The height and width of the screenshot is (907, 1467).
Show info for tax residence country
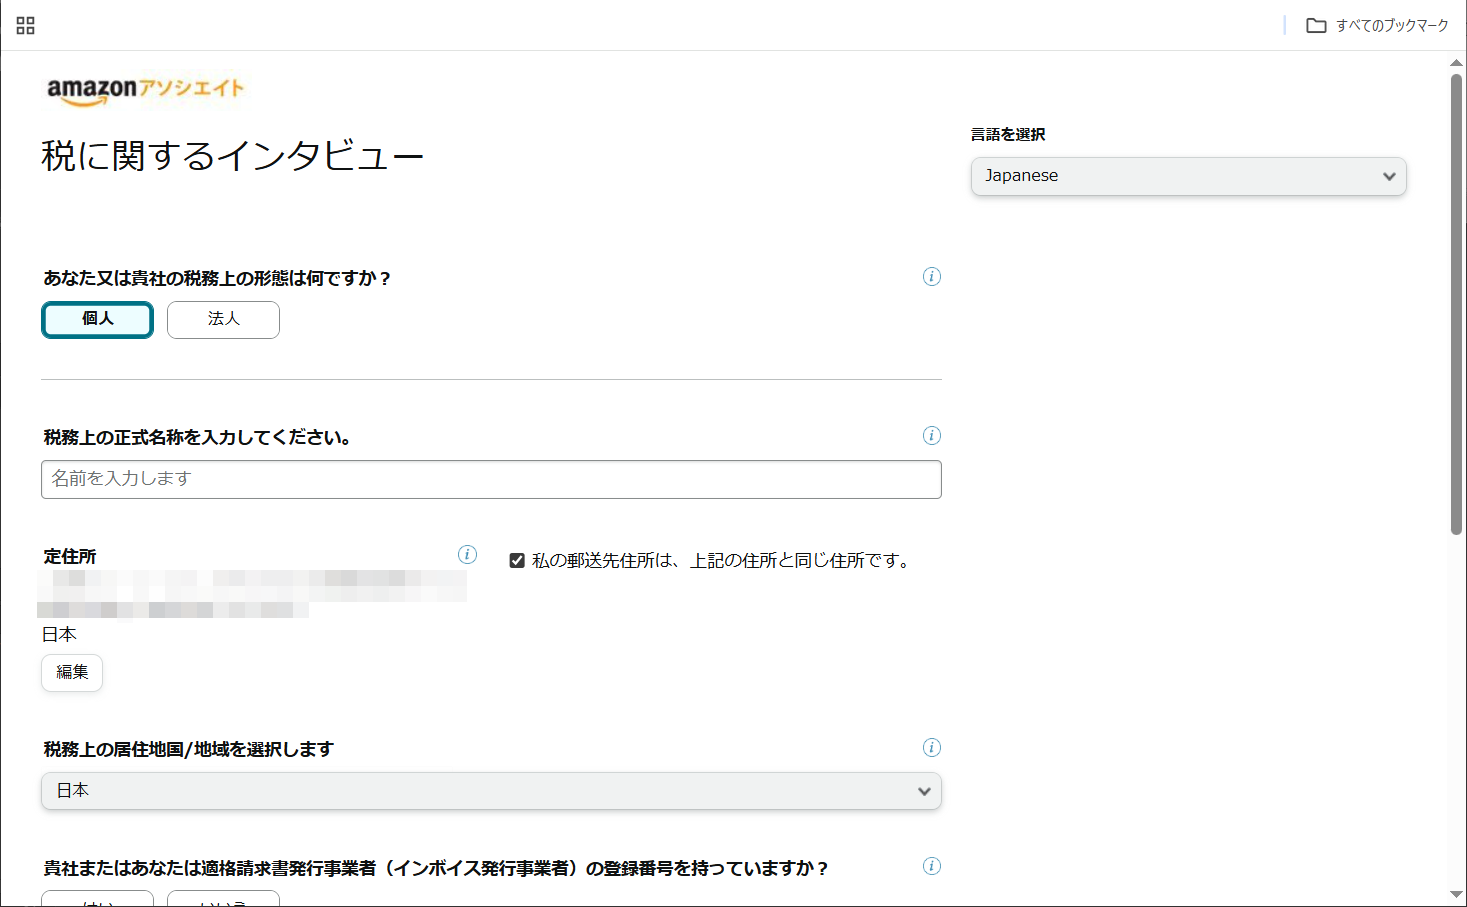pyautogui.click(x=931, y=748)
